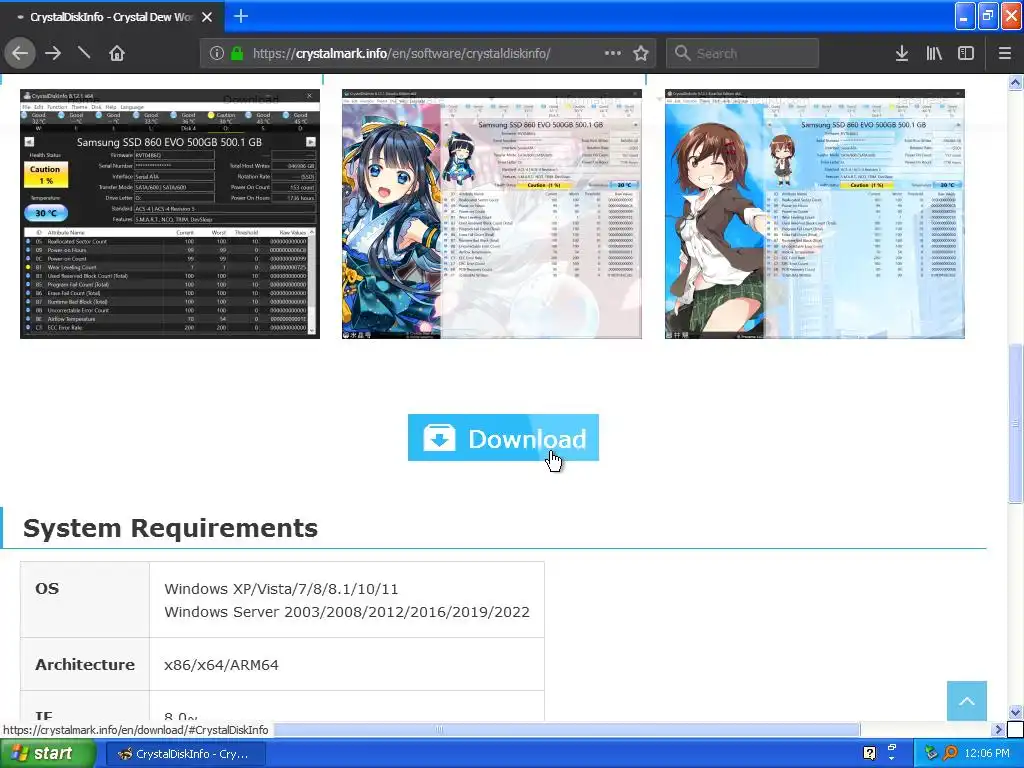Click the Architecture row label
Screen dimensions: 1024x768
(85, 665)
